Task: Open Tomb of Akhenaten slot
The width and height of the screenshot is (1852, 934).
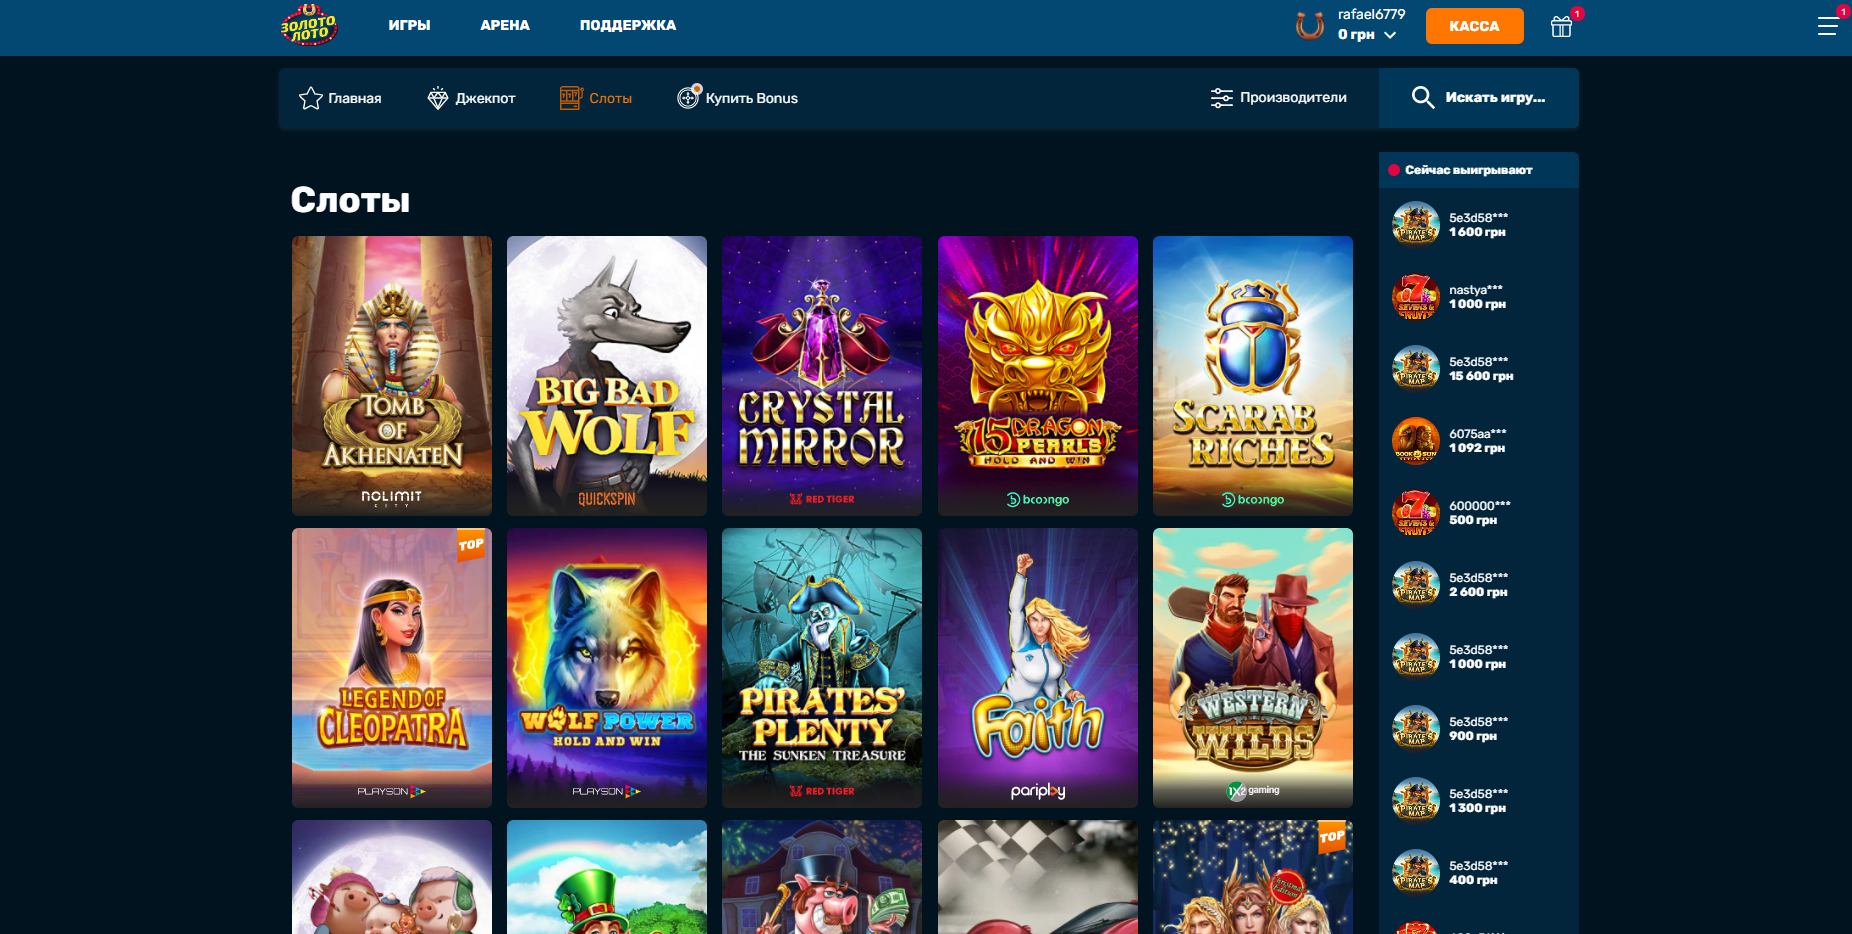Action: [392, 376]
